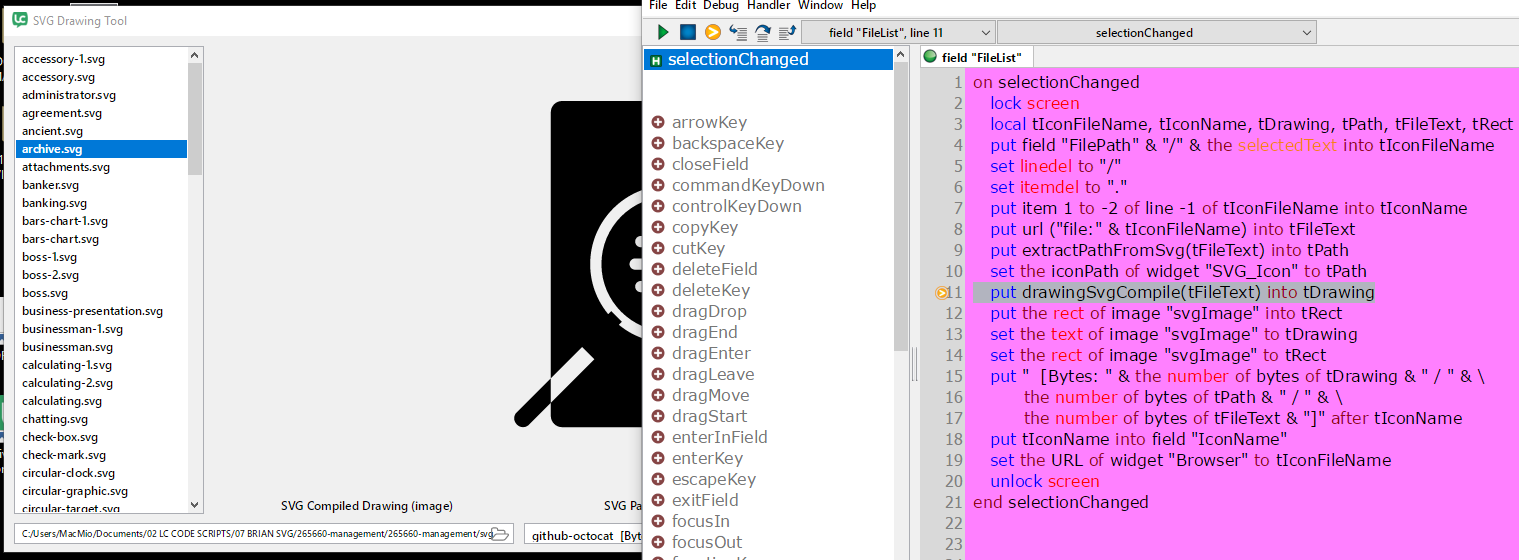The image size is (1519, 560).
Task: Click the plus icon next to enterInField
Action: (658, 437)
